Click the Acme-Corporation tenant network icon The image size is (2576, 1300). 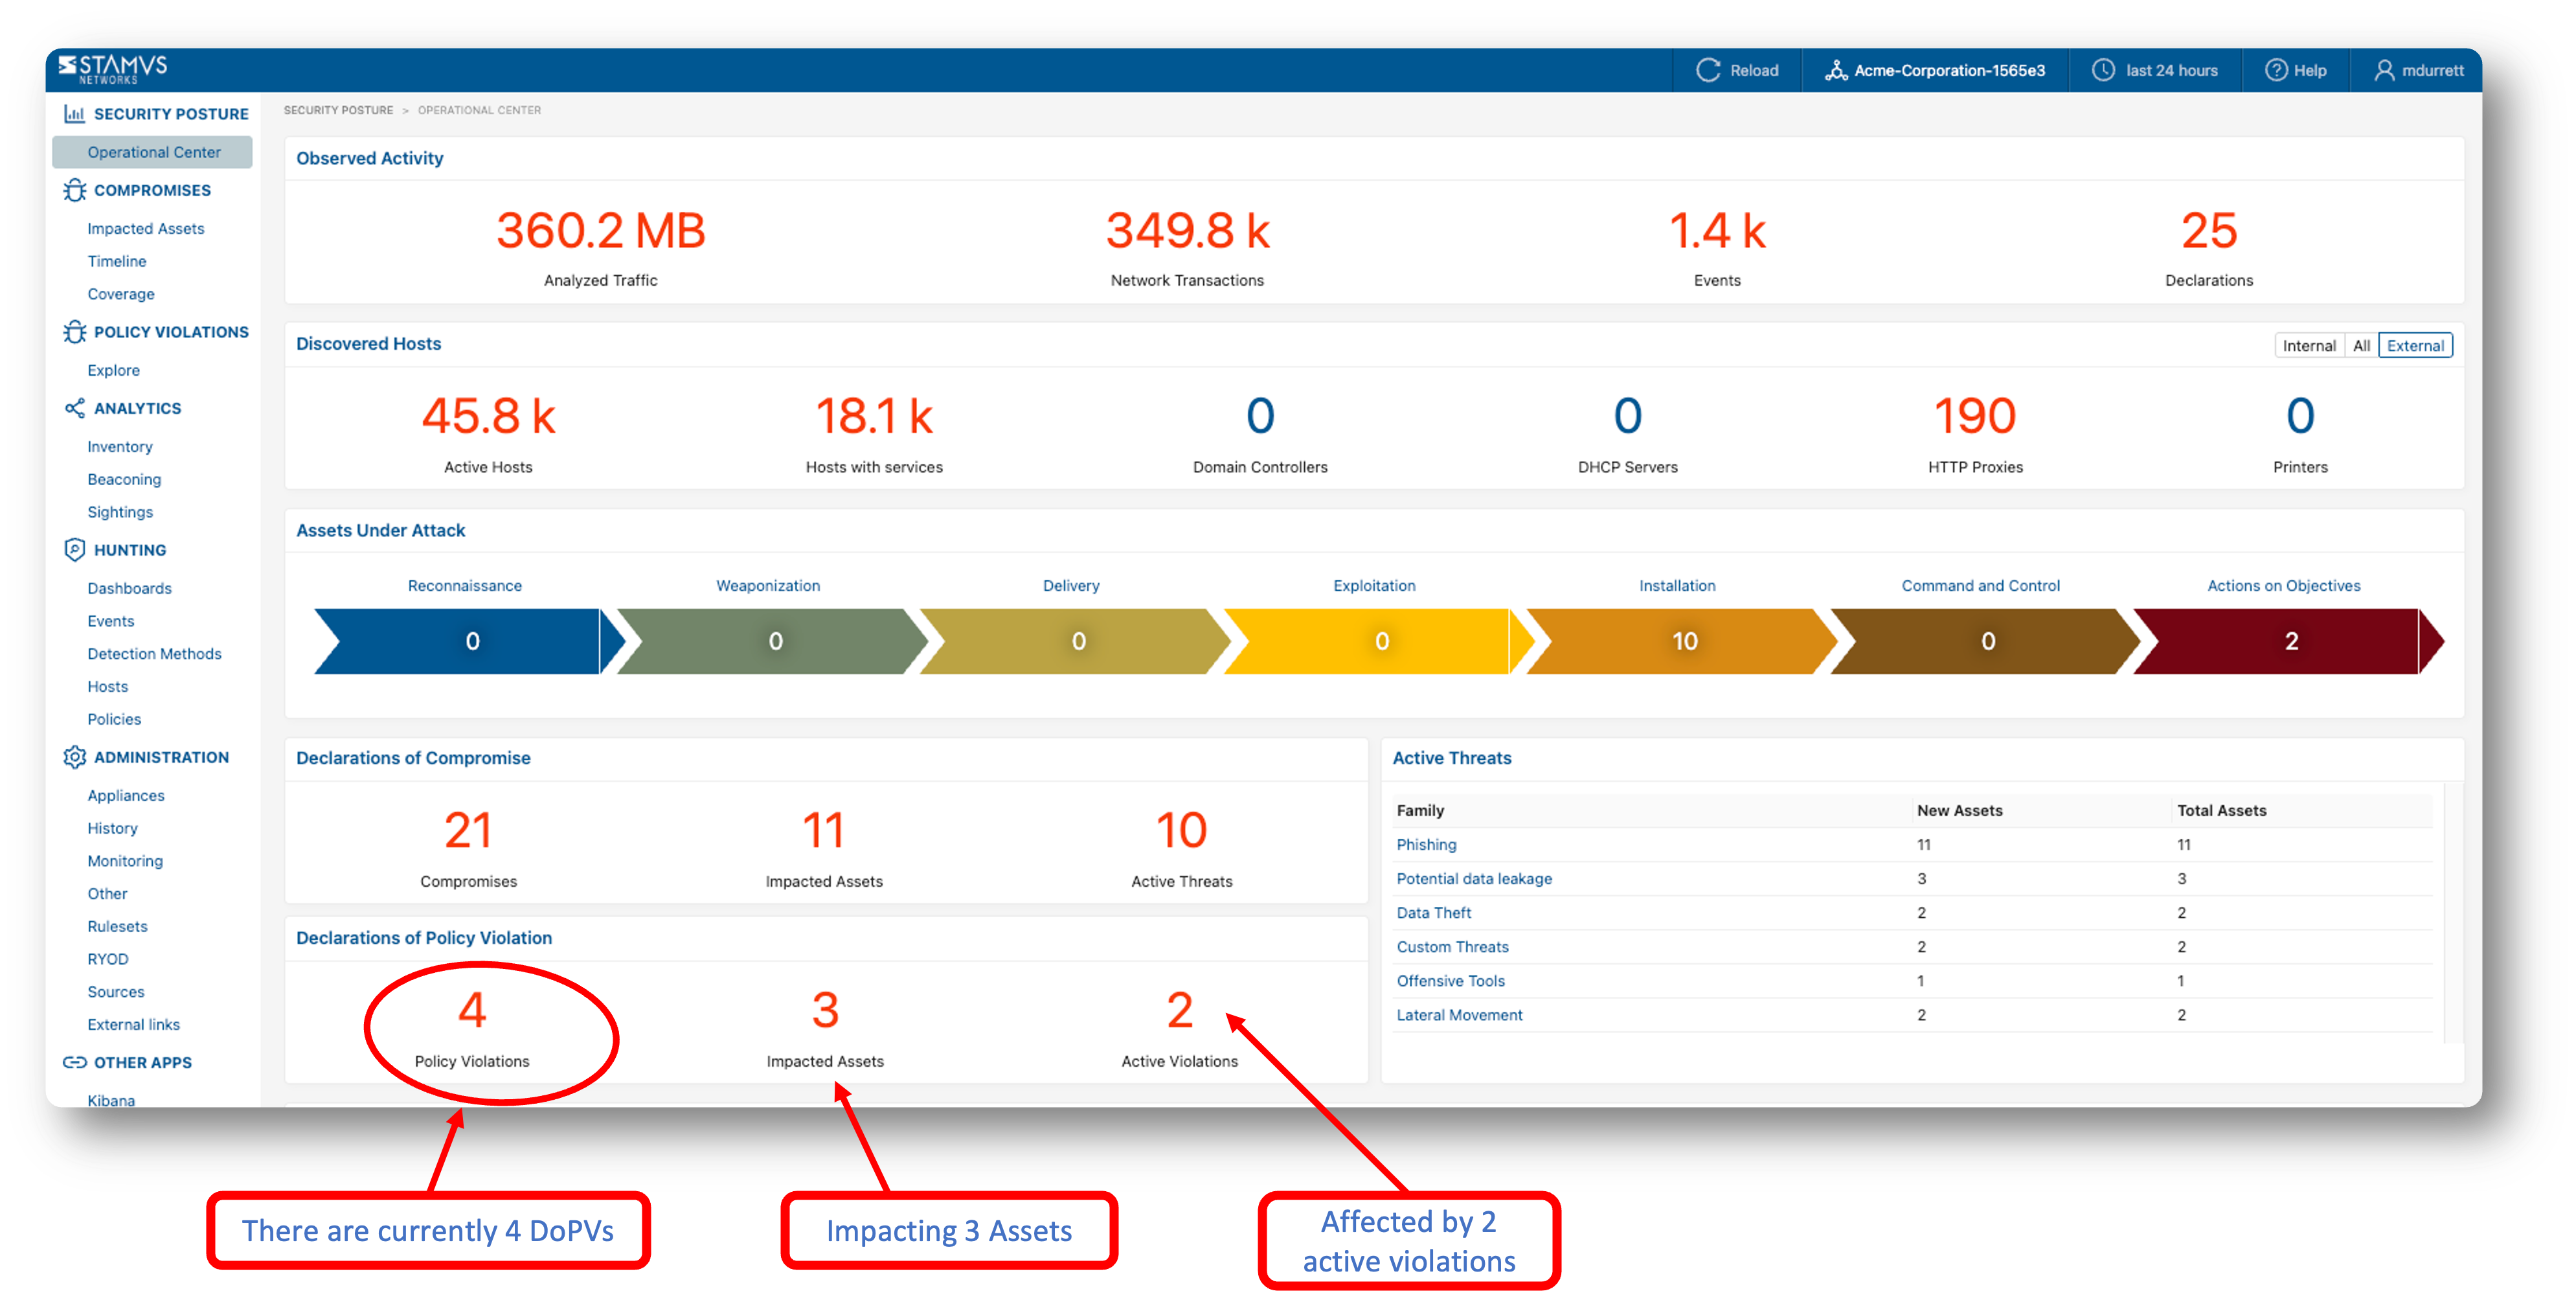pos(1836,70)
